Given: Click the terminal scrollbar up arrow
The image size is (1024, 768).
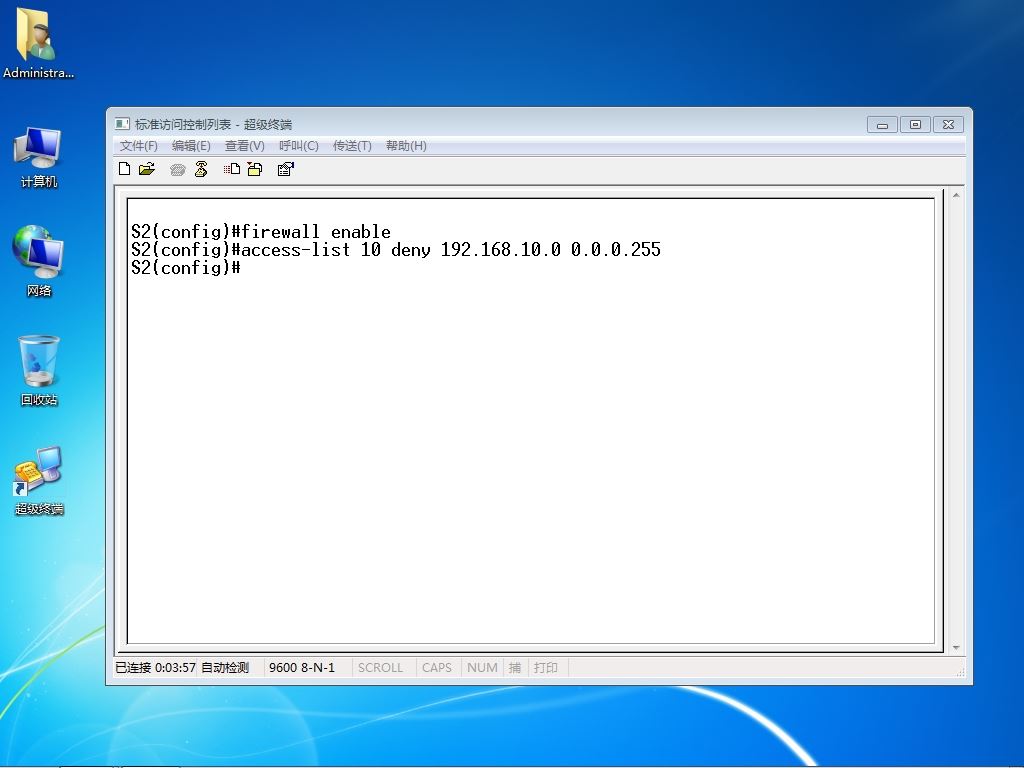Looking at the screenshot, I should coord(956,195).
